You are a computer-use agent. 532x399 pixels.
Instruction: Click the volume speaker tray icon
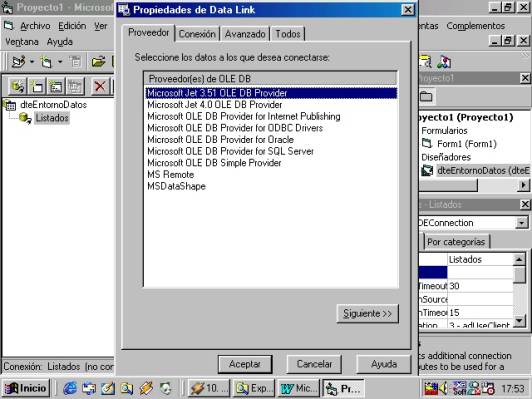point(443,388)
